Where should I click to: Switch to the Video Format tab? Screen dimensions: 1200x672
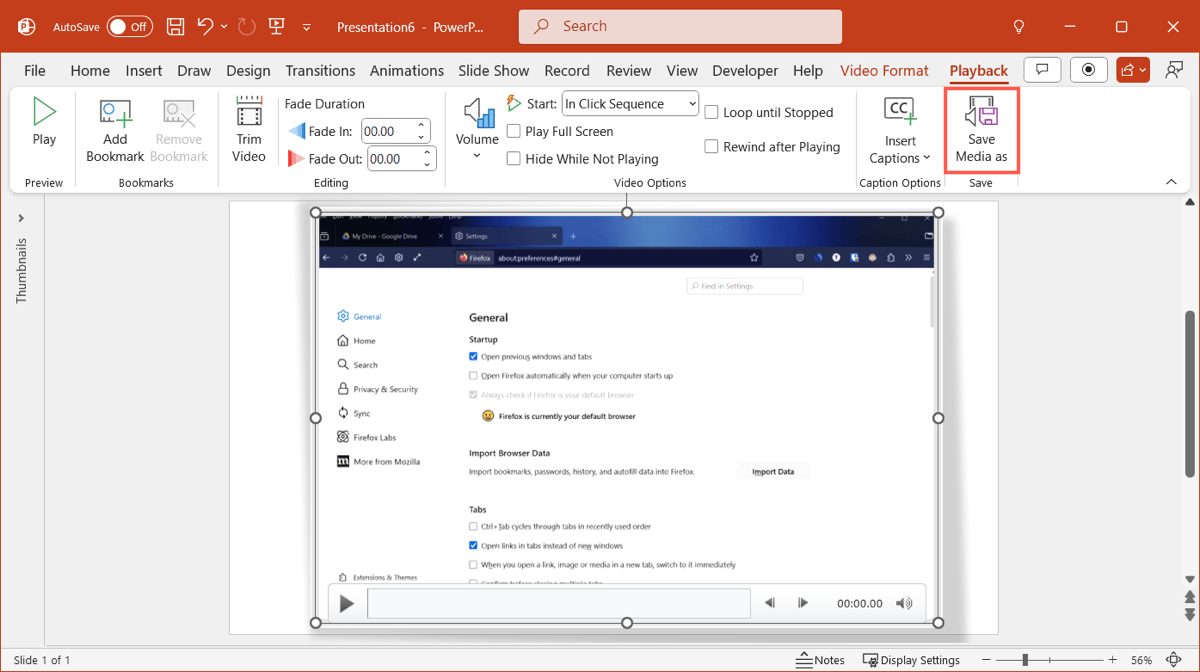tap(885, 70)
